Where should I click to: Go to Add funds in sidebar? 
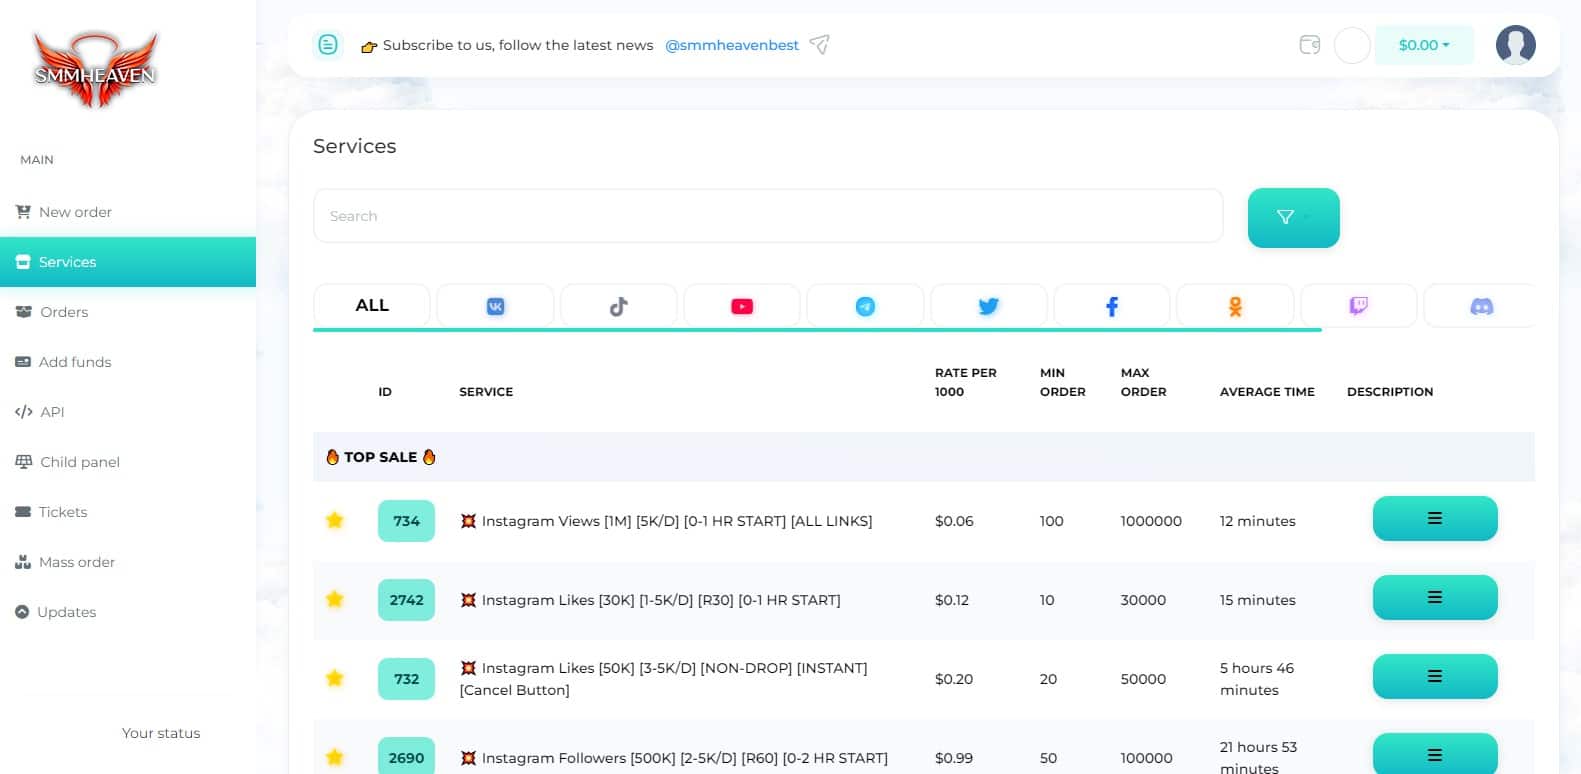[x=75, y=362]
